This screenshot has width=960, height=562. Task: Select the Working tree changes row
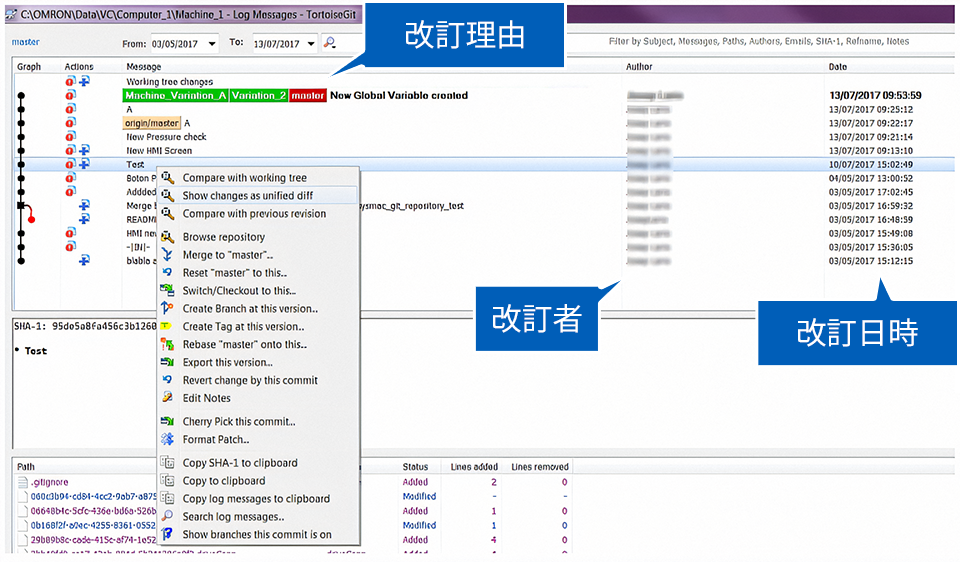coord(484,81)
